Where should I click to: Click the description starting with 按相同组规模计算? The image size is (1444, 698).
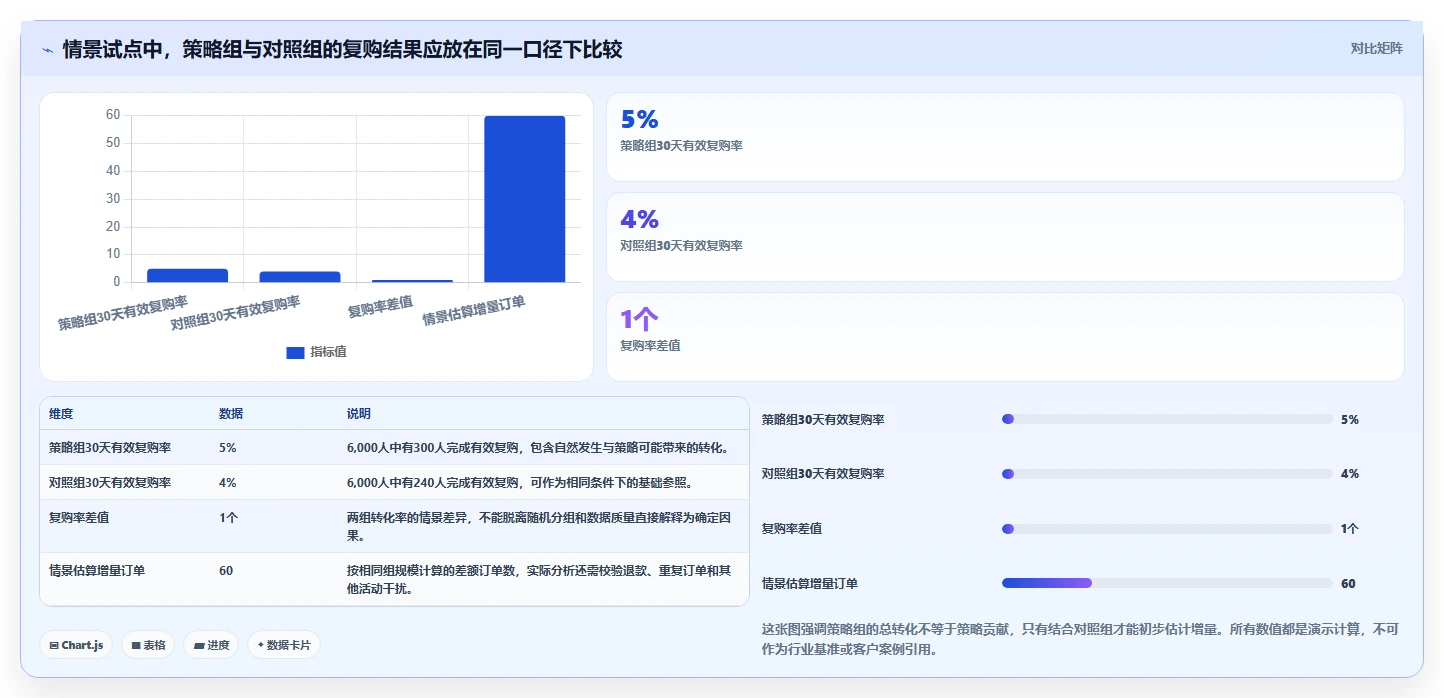click(x=541, y=579)
